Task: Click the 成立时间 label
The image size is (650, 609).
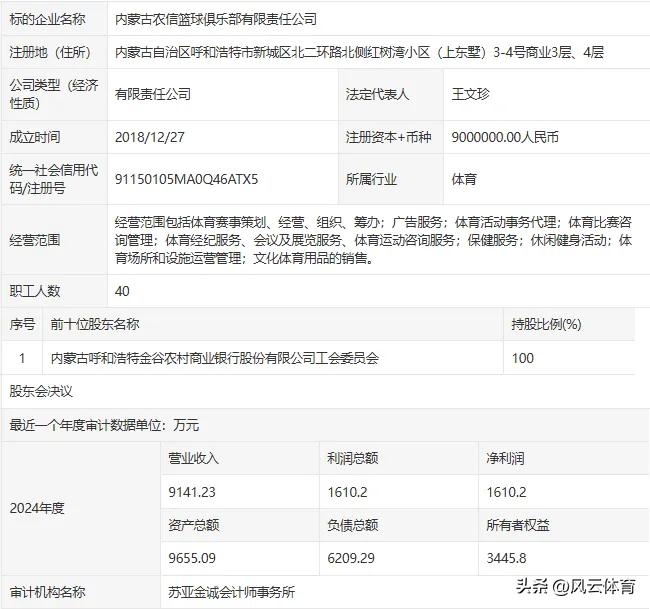Action: coord(35,137)
